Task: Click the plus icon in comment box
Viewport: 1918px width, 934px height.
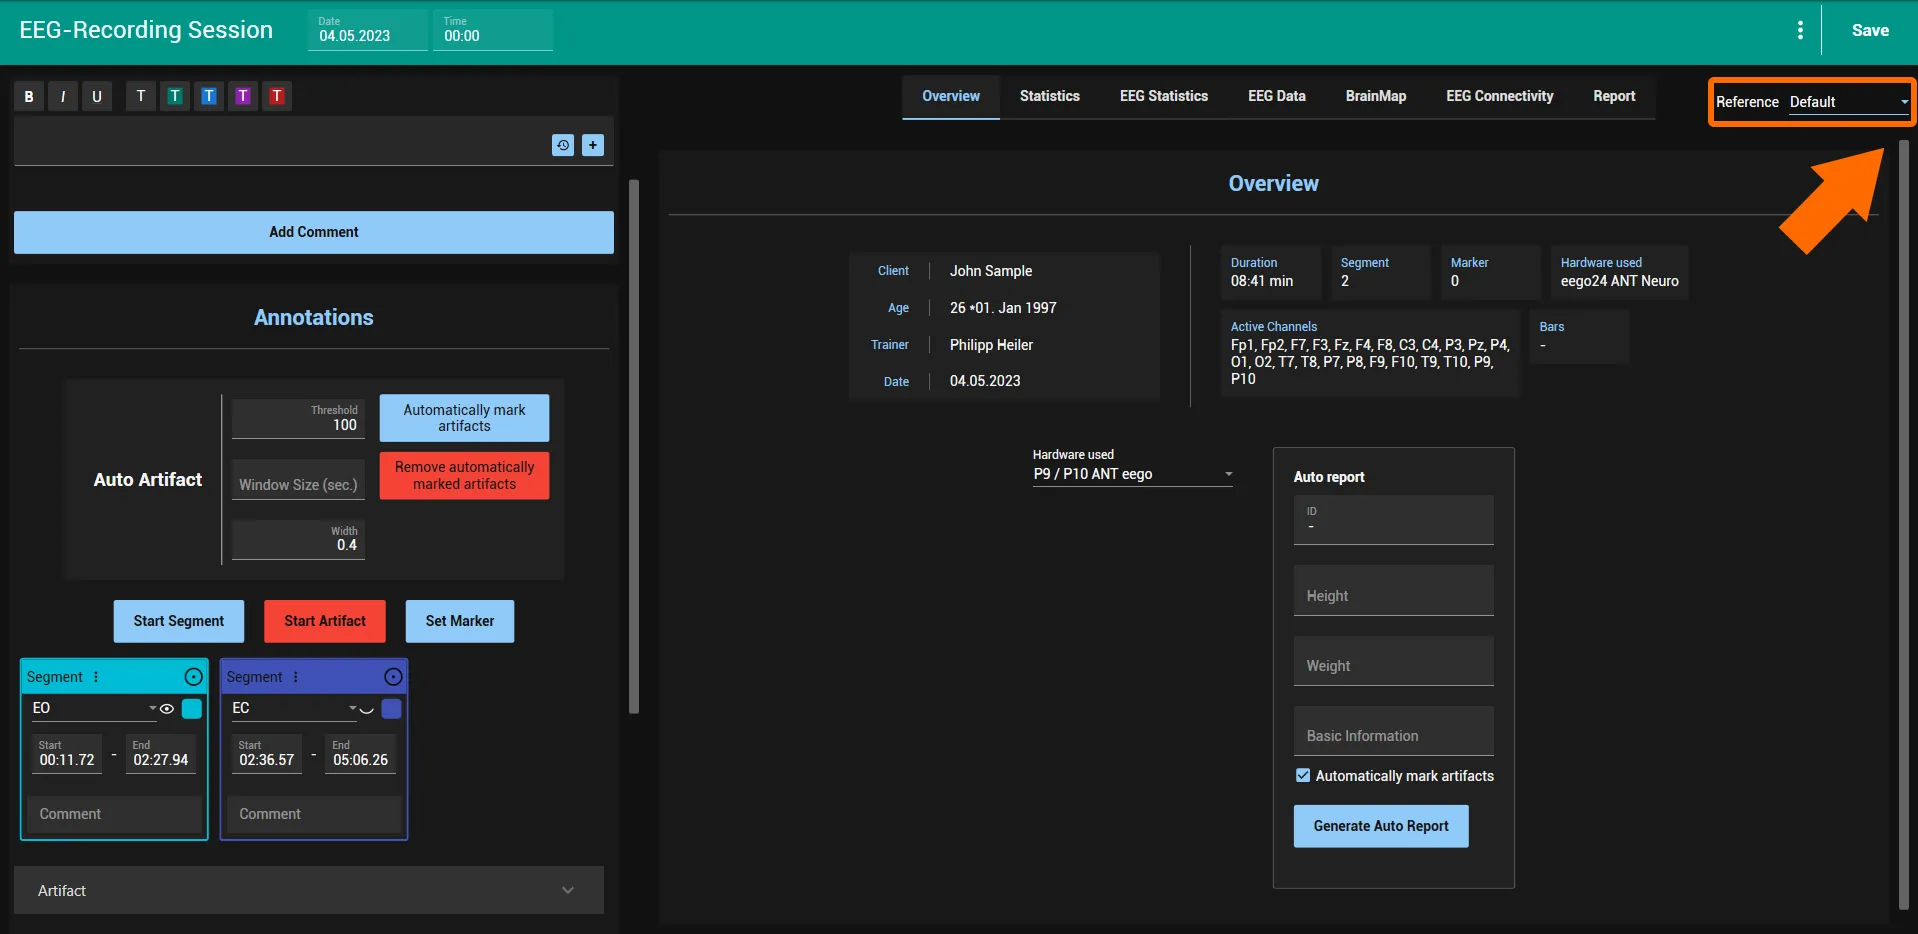Action: click(593, 145)
